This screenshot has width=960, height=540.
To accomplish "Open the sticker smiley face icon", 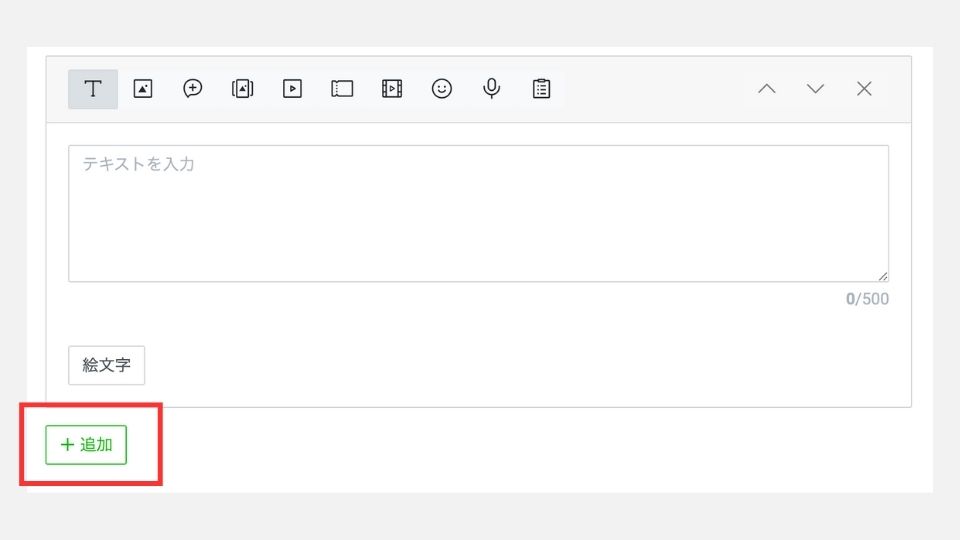I will point(441,89).
